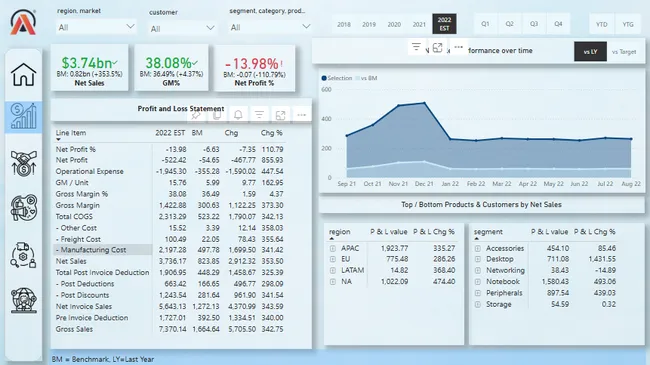Viewport: 650px width, 365px height.
Task: Expand the Accessories segment row
Action: point(478,248)
